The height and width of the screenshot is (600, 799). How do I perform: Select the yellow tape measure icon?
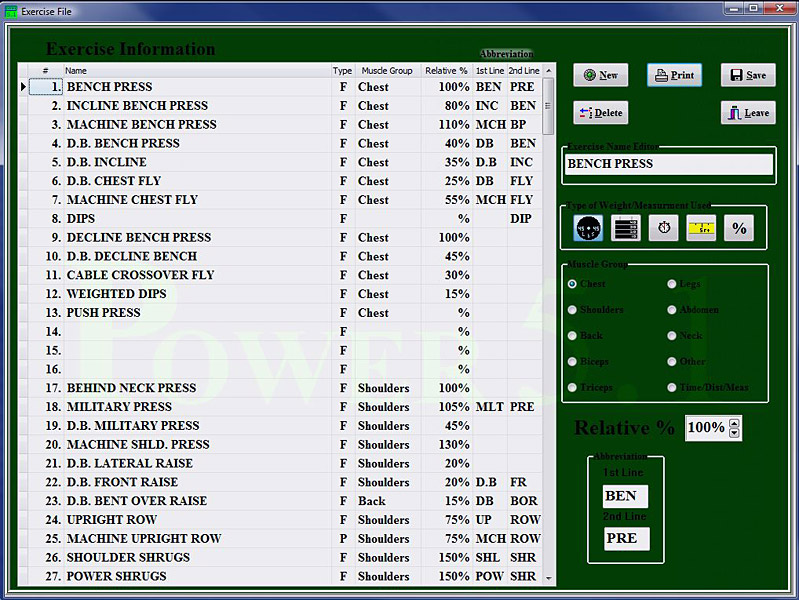click(x=701, y=228)
